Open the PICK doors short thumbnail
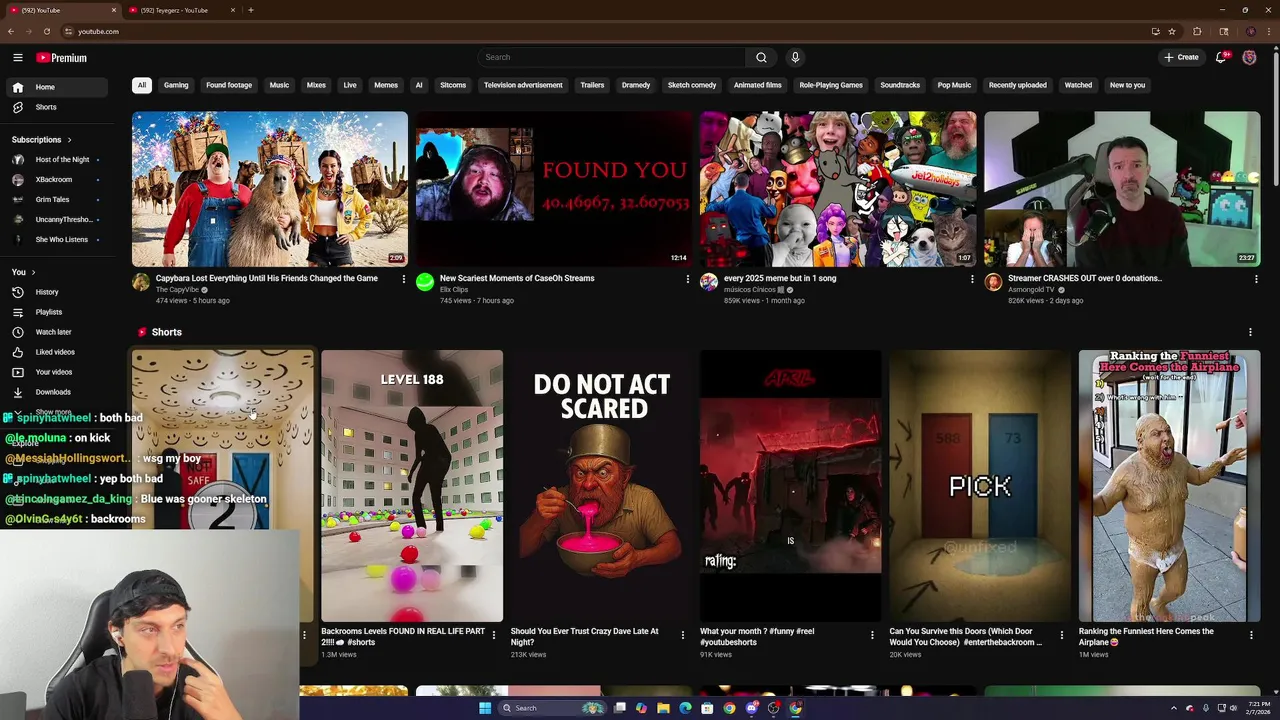This screenshot has height=720, width=1280. point(980,486)
